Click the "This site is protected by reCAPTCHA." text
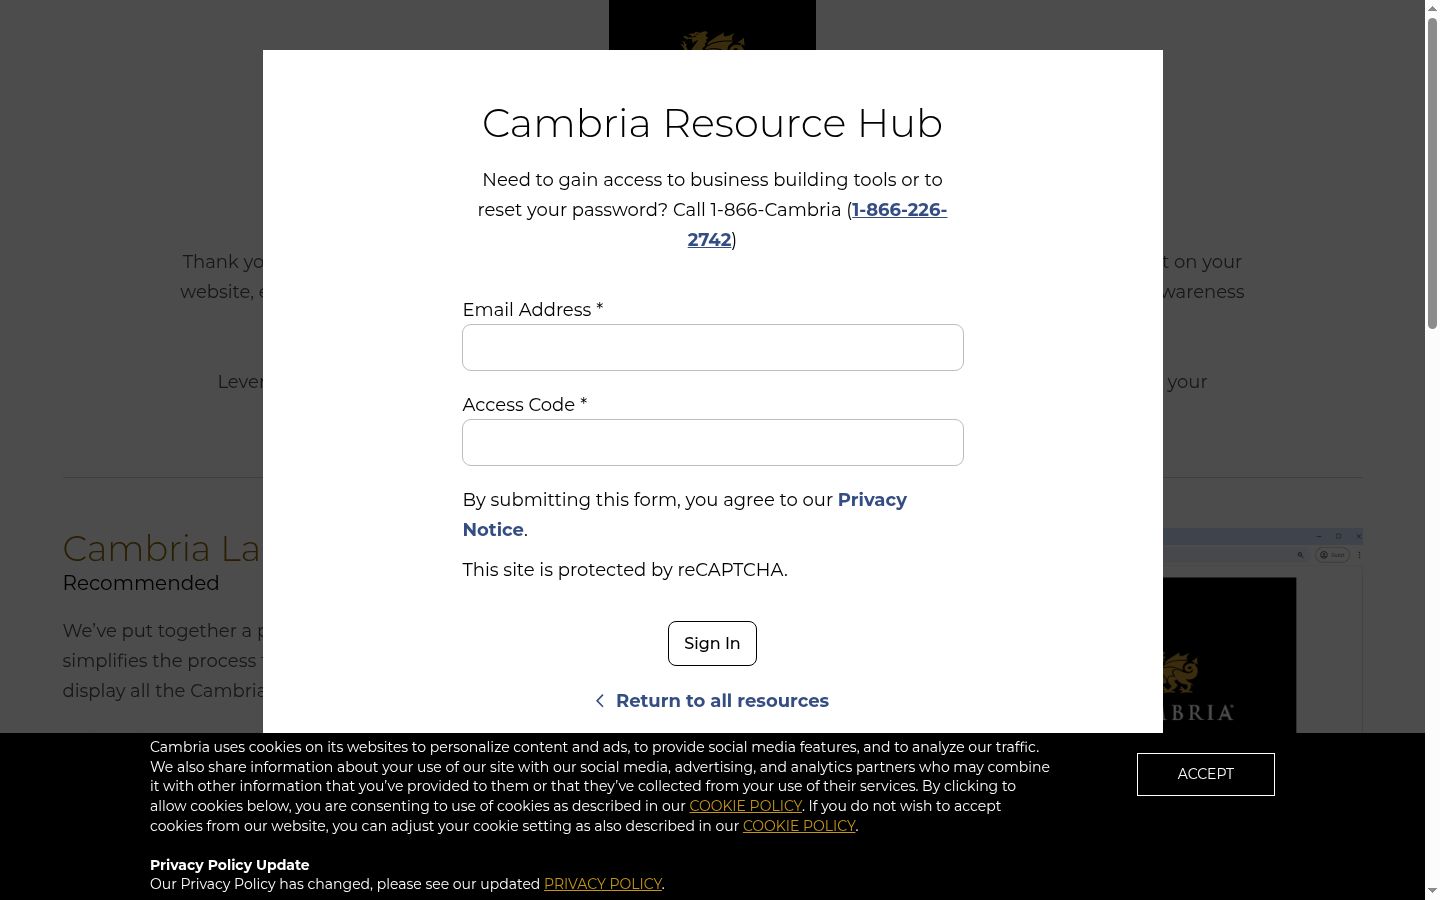 coord(625,570)
